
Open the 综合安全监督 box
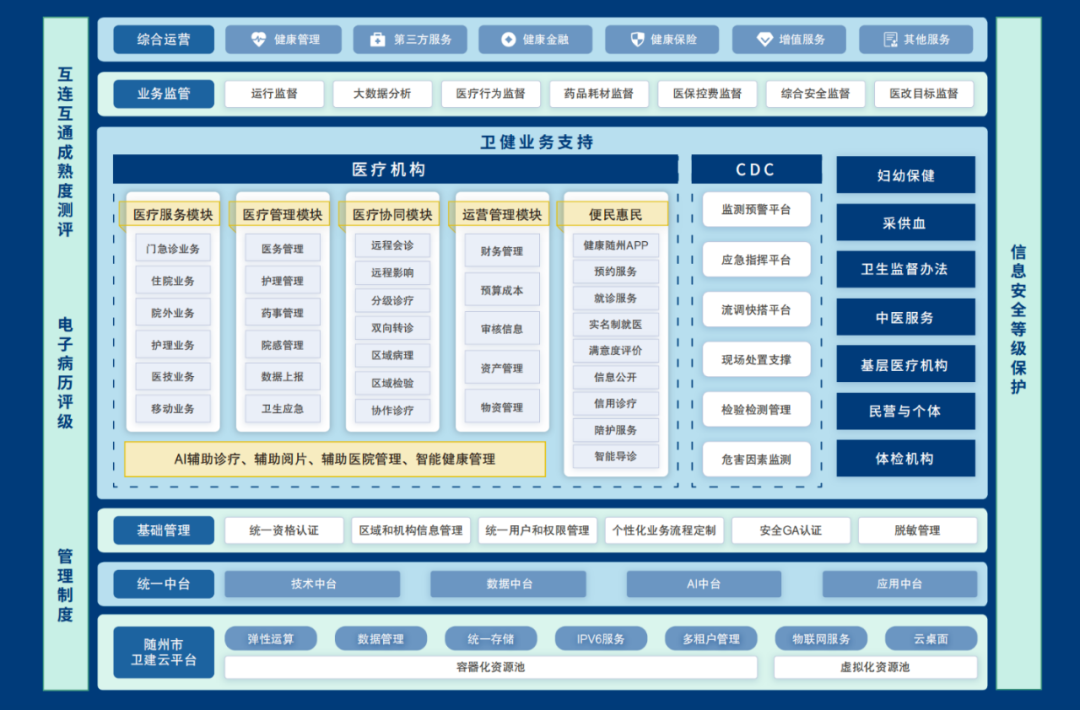pyautogui.click(x=816, y=94)
